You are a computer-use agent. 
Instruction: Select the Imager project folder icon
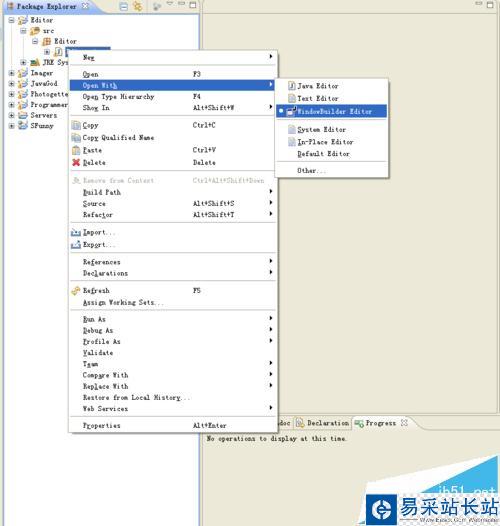23,73
